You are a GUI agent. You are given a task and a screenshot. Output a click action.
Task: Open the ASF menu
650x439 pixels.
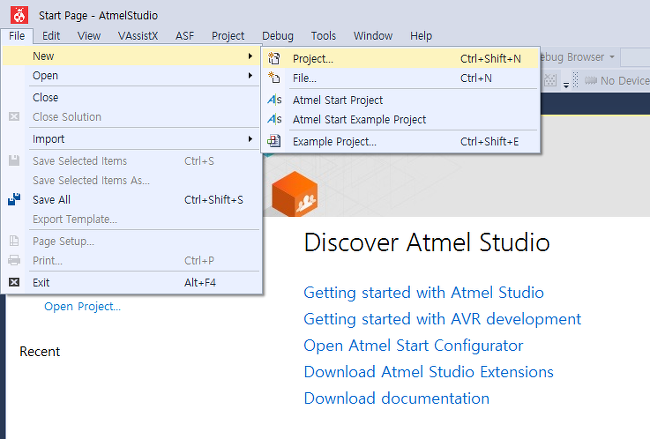[x=184, y=36]
